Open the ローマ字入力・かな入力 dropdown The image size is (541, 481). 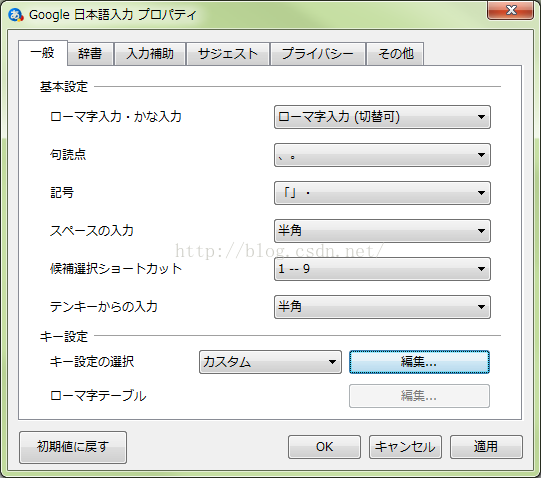pyautogui.click(x=382, y=117)
